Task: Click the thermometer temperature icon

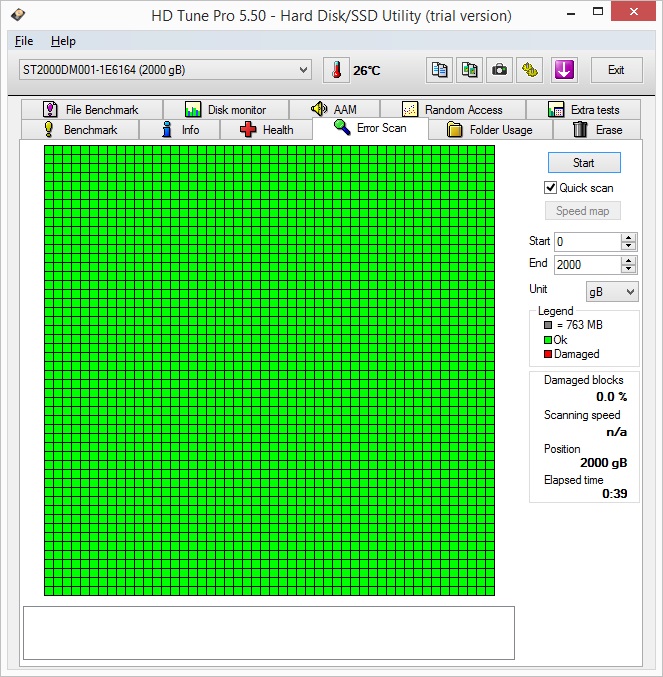Action: 336,70
